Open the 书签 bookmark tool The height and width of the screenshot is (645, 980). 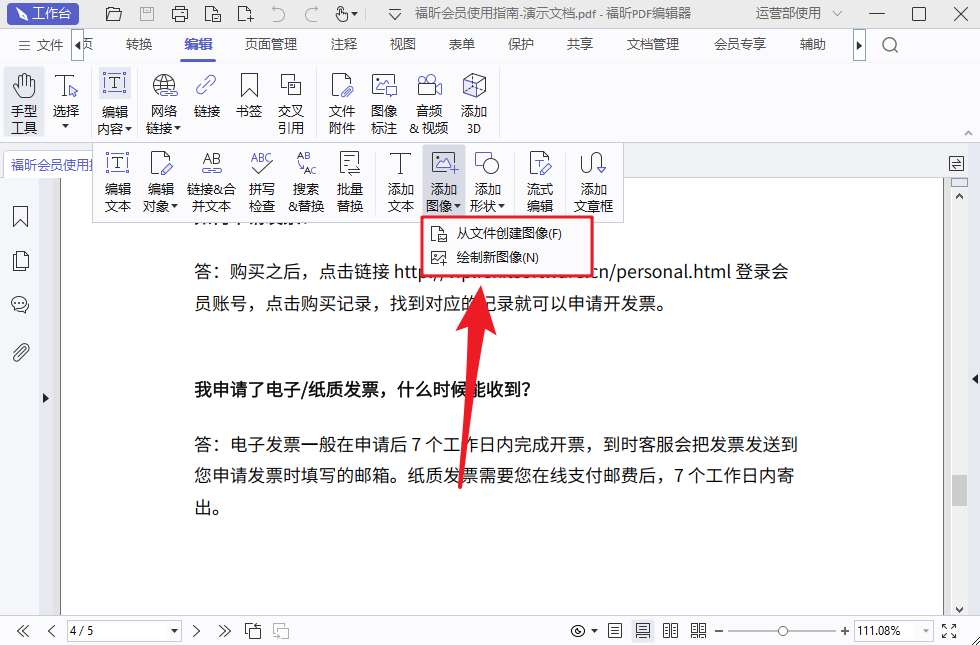pos(248,101)
